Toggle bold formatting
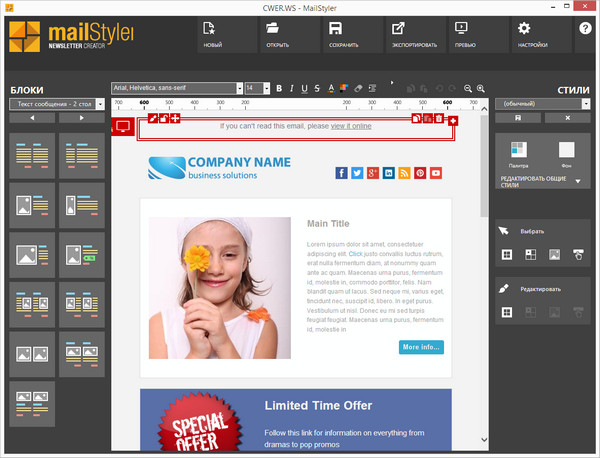 279,88
